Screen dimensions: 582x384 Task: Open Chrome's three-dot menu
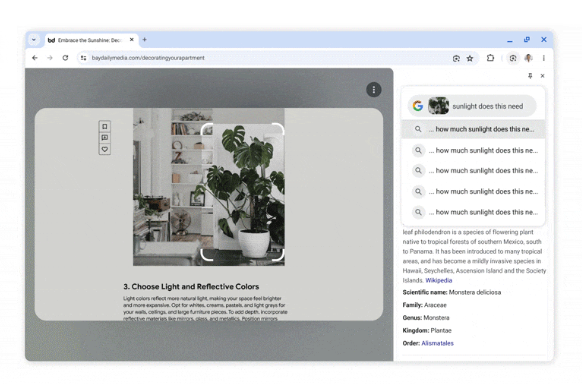(x=543, y=58)
